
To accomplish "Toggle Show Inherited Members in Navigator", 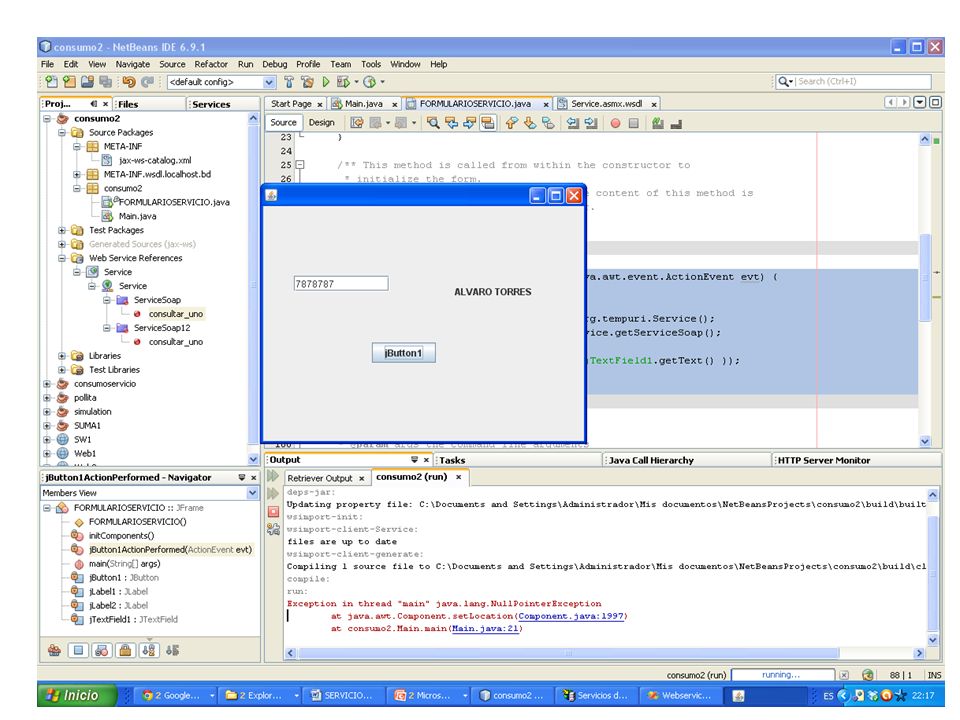I will point(54,650).
